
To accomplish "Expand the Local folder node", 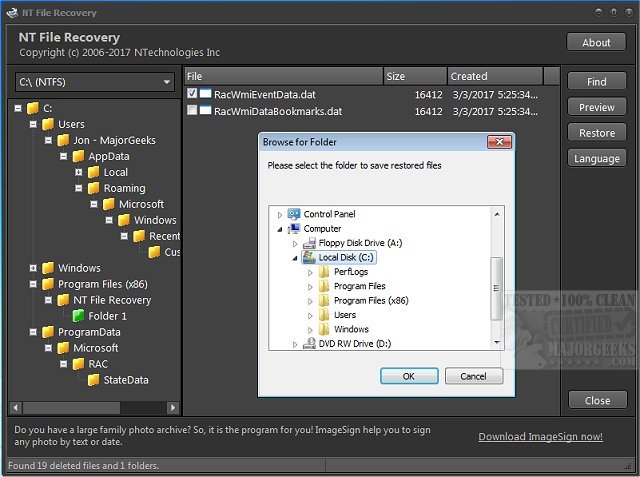I will [79, 172].
